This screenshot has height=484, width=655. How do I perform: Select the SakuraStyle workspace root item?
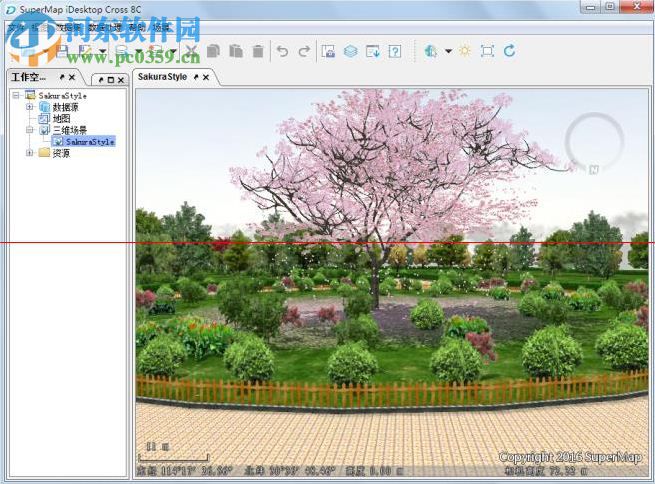pyautogui.click(x=63, y=96)
